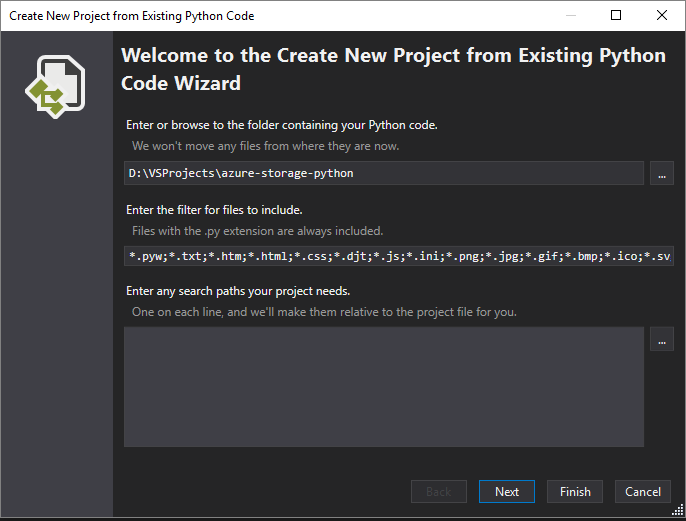The width and height of the screenshot is (686, 521).
Task: Go to the Next wizard page
Action: 507,492
